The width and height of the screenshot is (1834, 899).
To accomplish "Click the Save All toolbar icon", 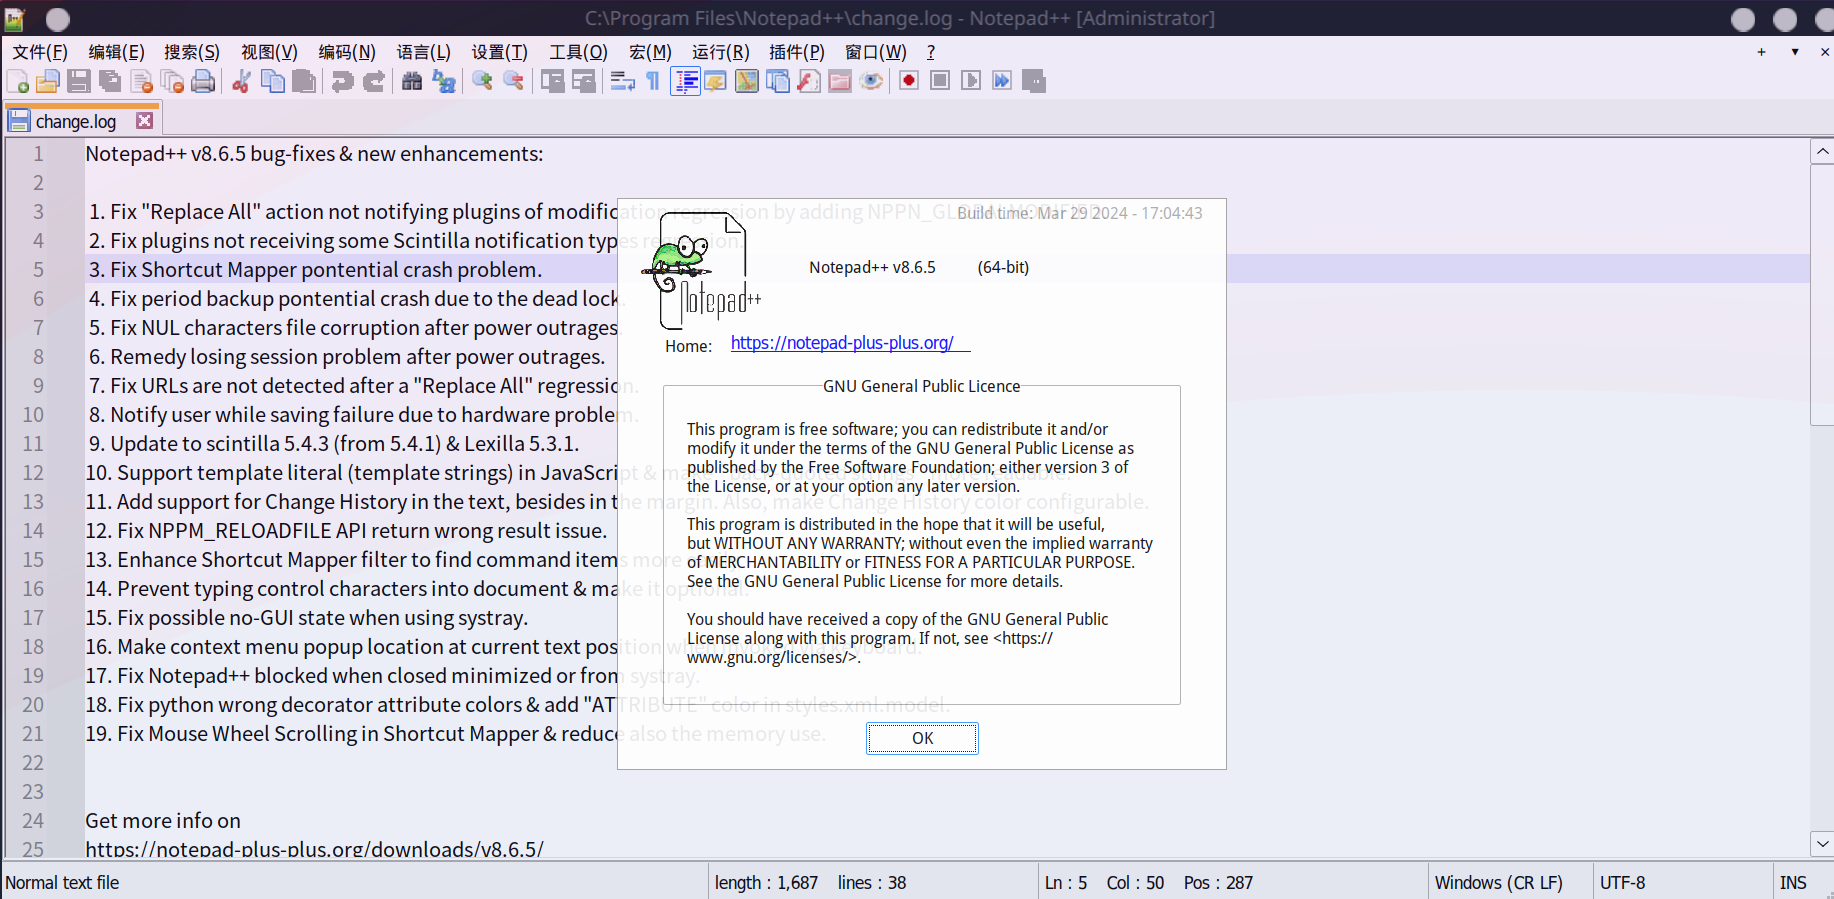I will coord(110,81).
